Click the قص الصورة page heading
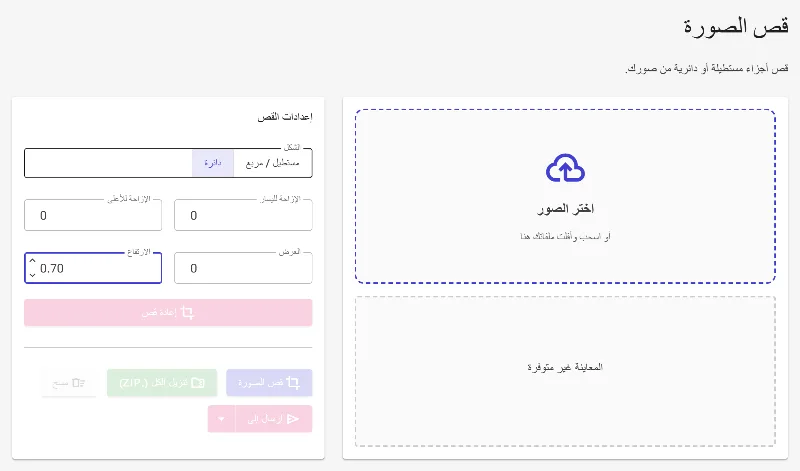 tap(736, 26)
